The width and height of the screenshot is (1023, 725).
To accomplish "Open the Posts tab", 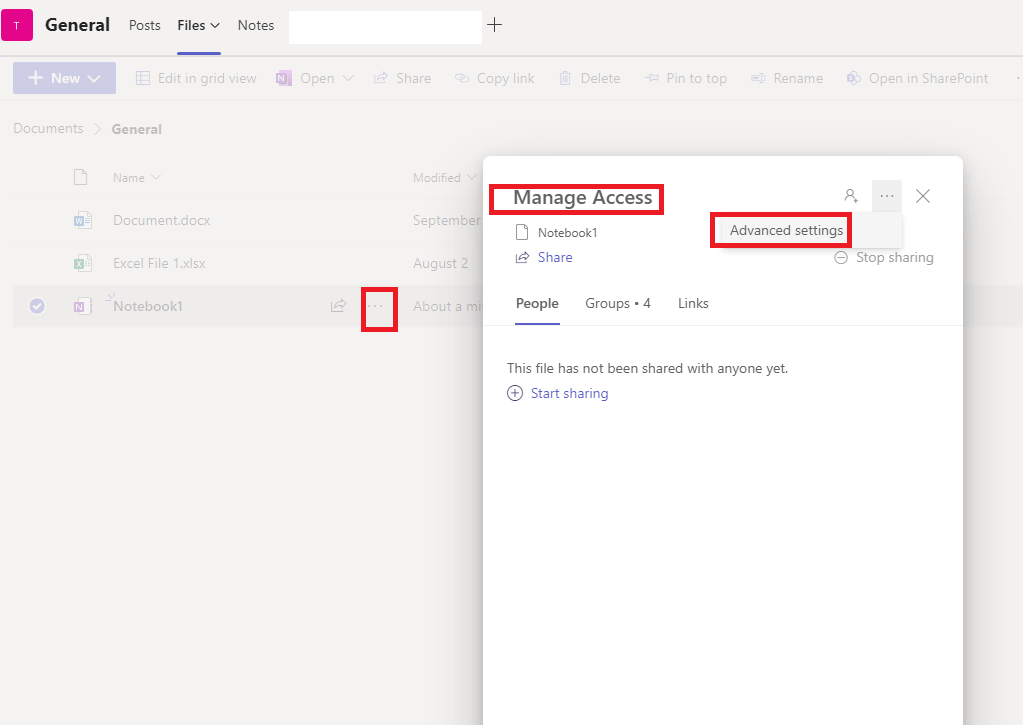I will 144,25.
